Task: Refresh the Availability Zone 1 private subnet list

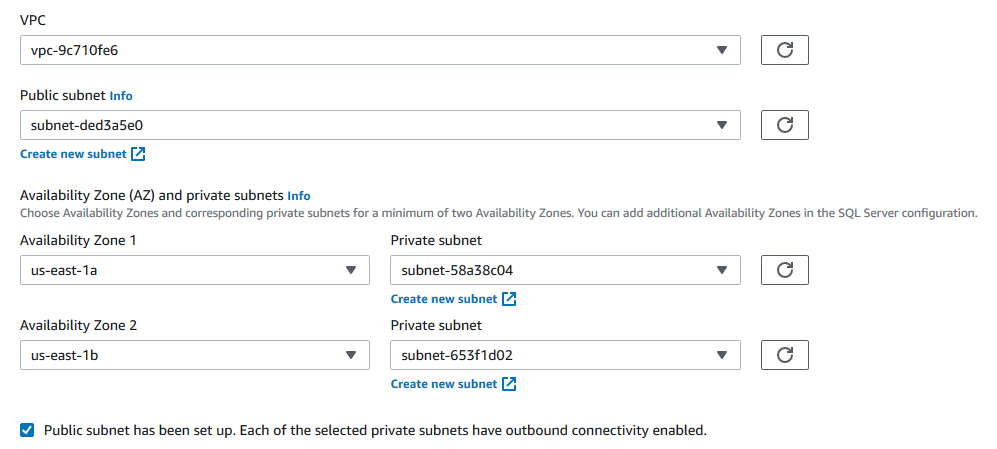Action: click(785, 270)
